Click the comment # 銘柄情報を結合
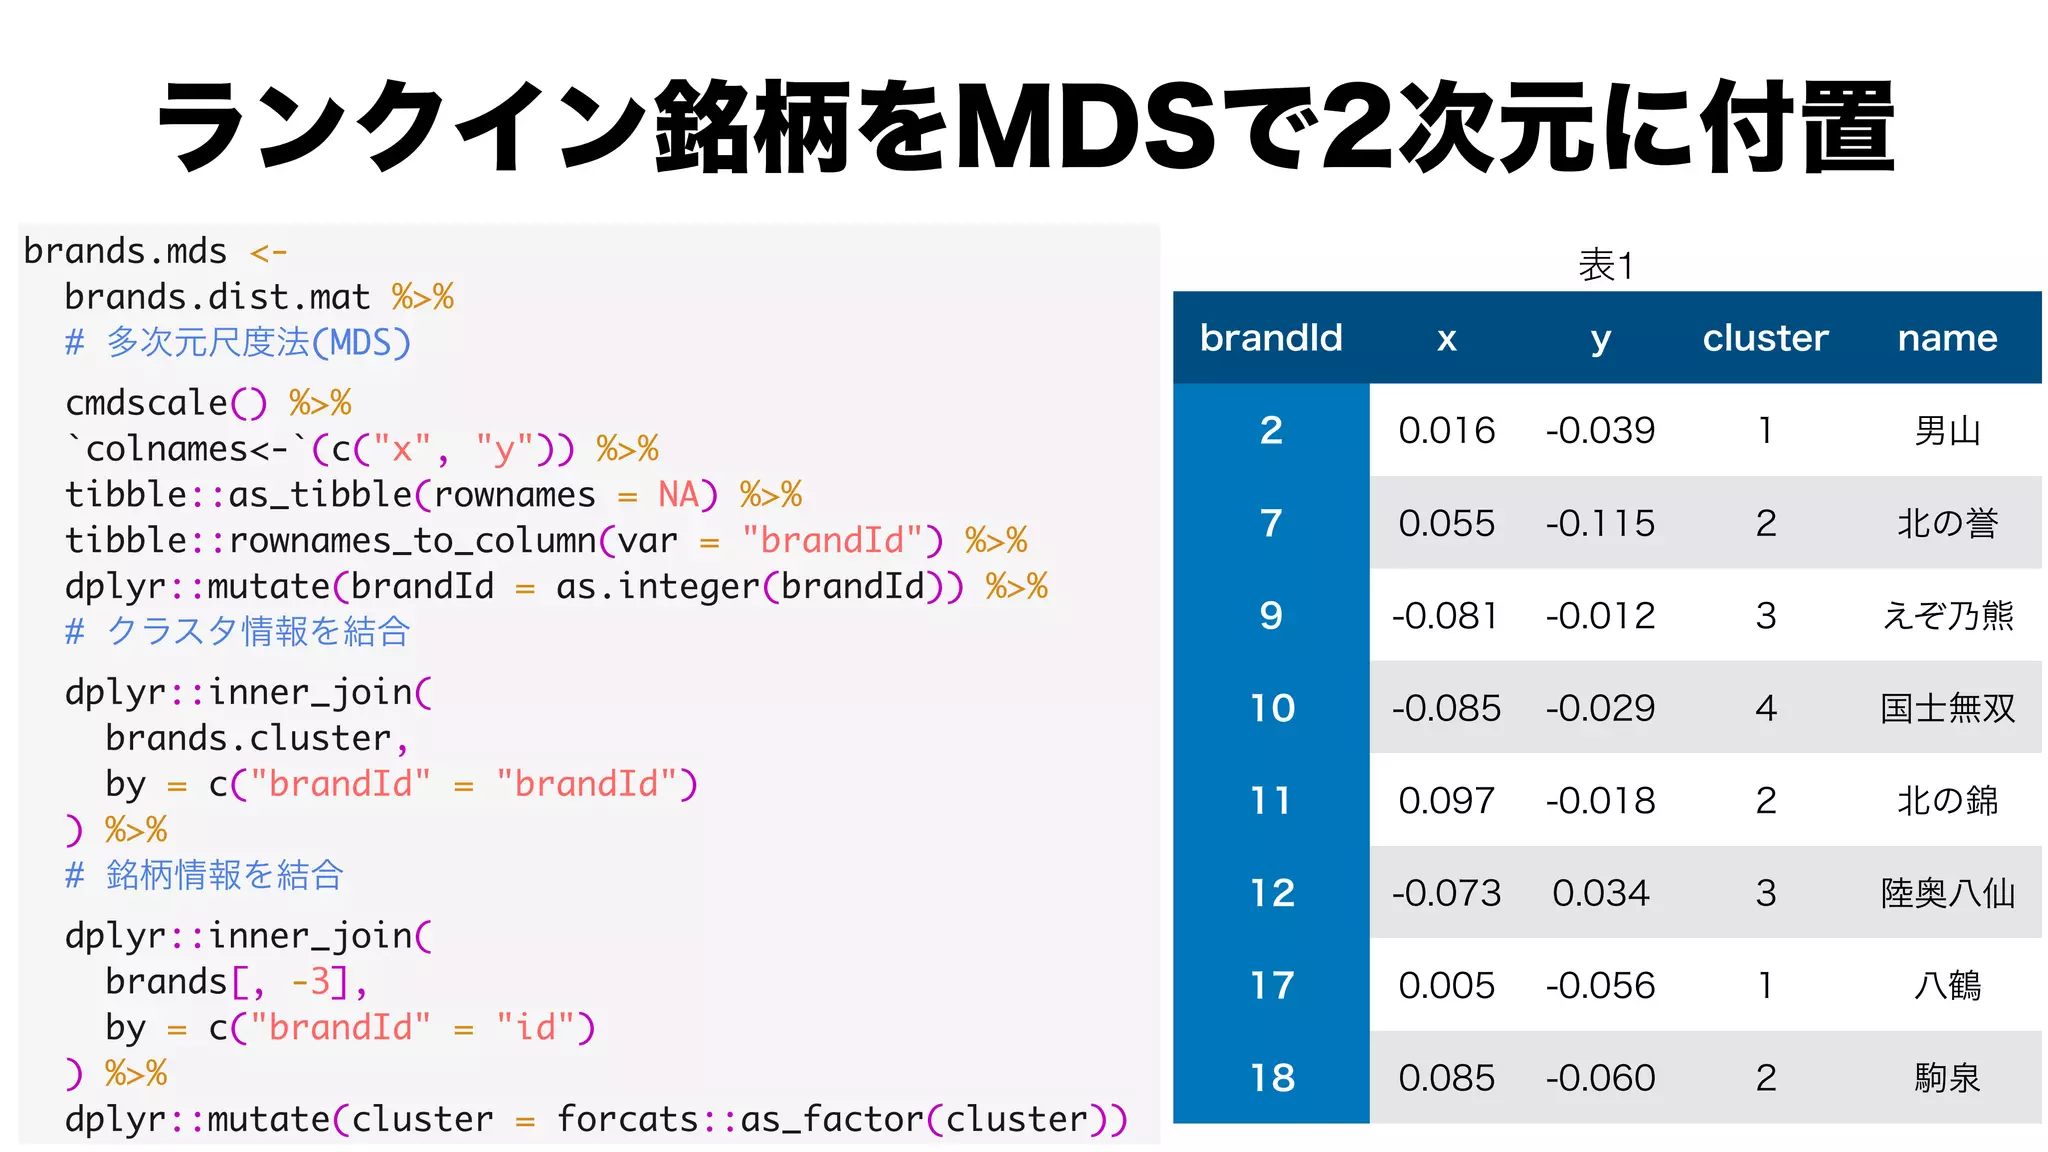This screenshot has width=2048, height=1152. [204, 876]
